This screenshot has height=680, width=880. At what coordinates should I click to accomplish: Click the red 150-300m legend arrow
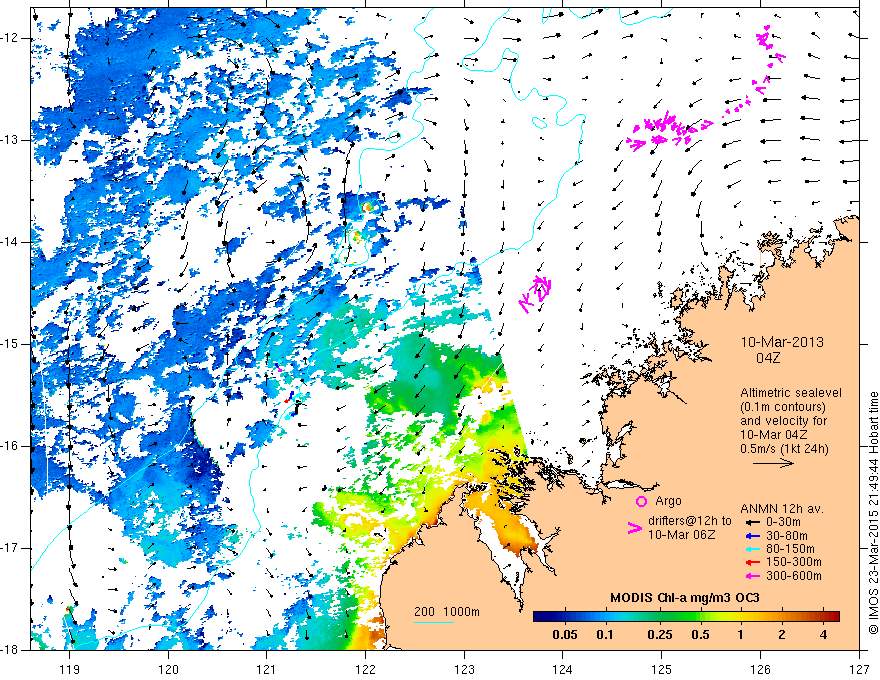tap(753, 562)
